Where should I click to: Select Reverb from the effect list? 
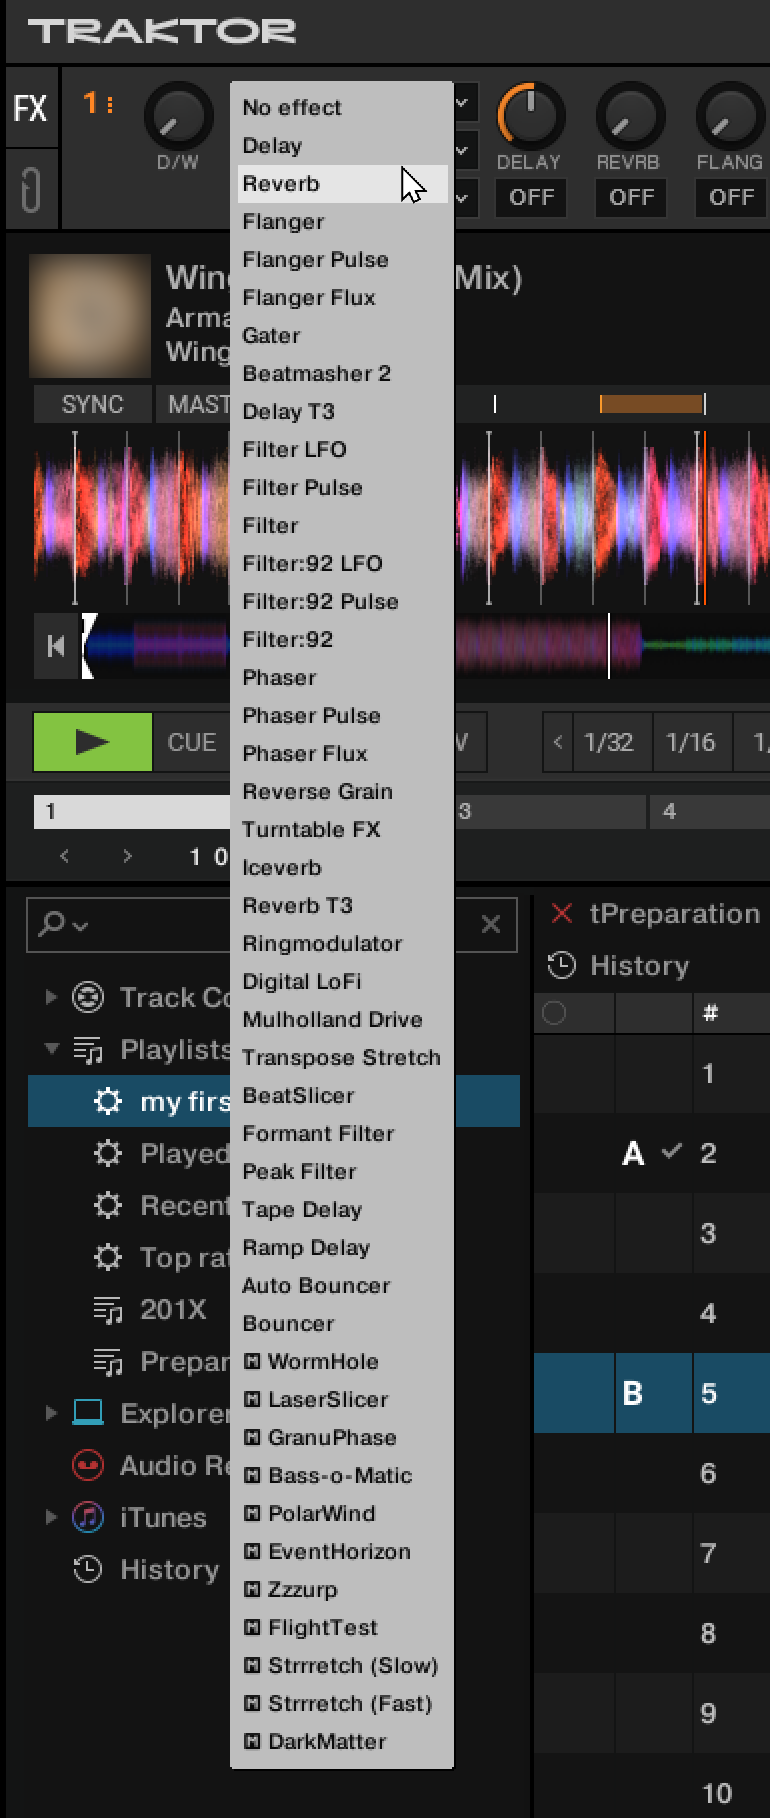282,184
